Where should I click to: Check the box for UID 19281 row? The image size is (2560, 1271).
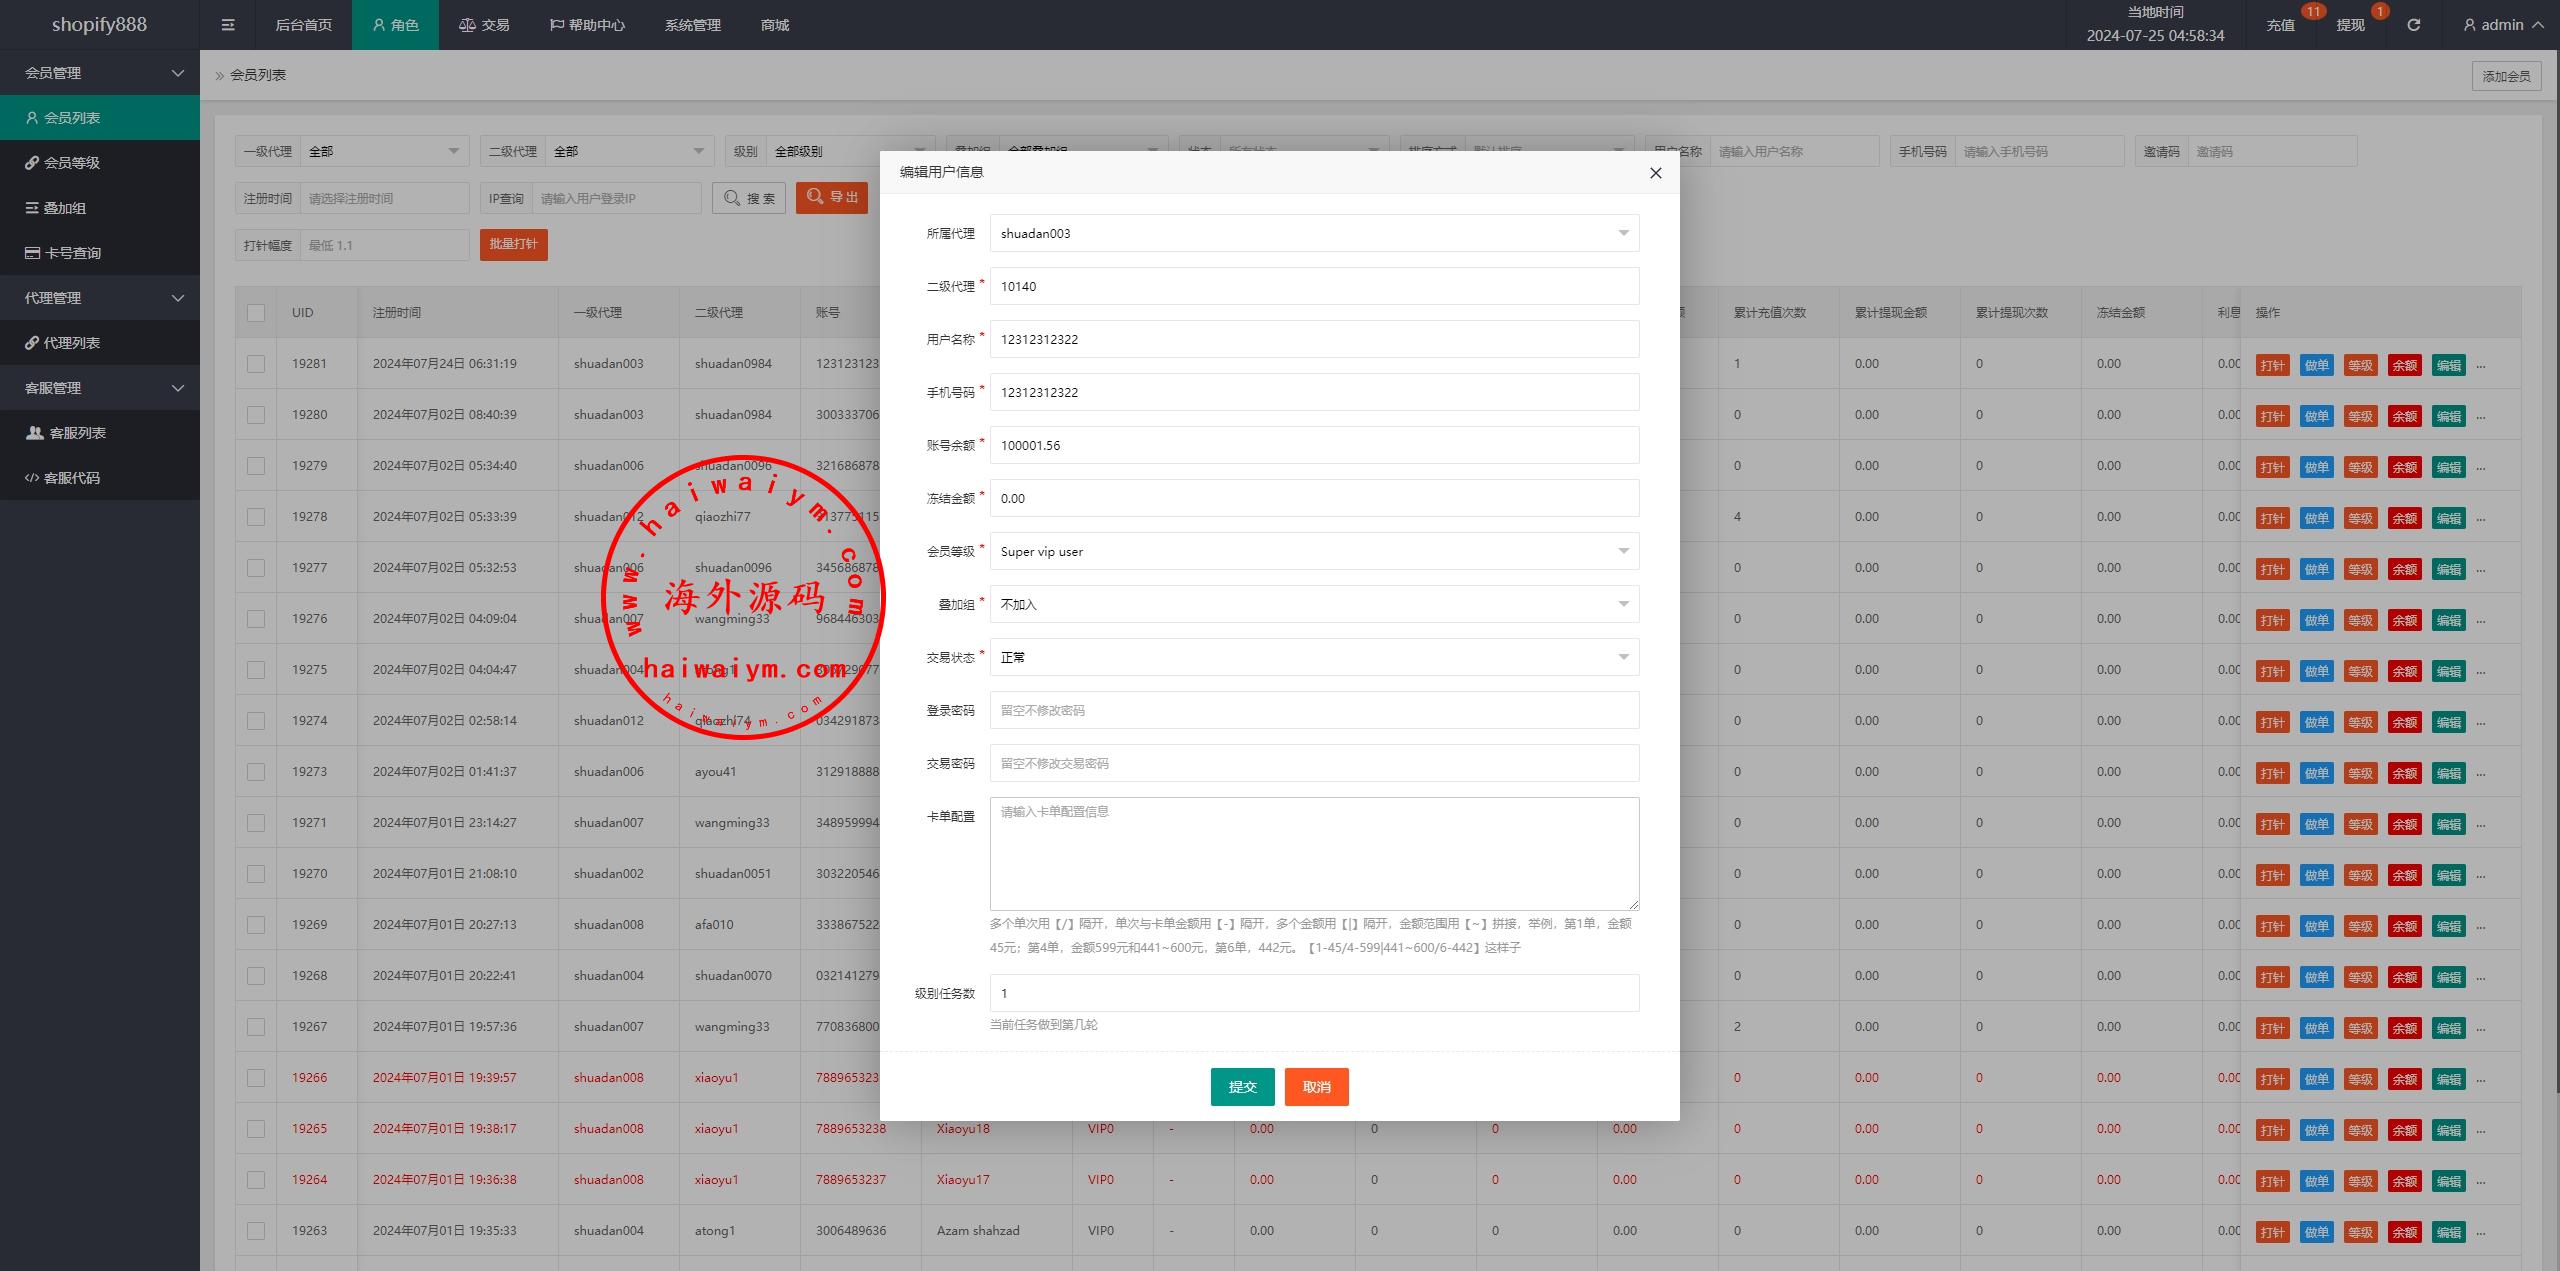click(256, 364)
